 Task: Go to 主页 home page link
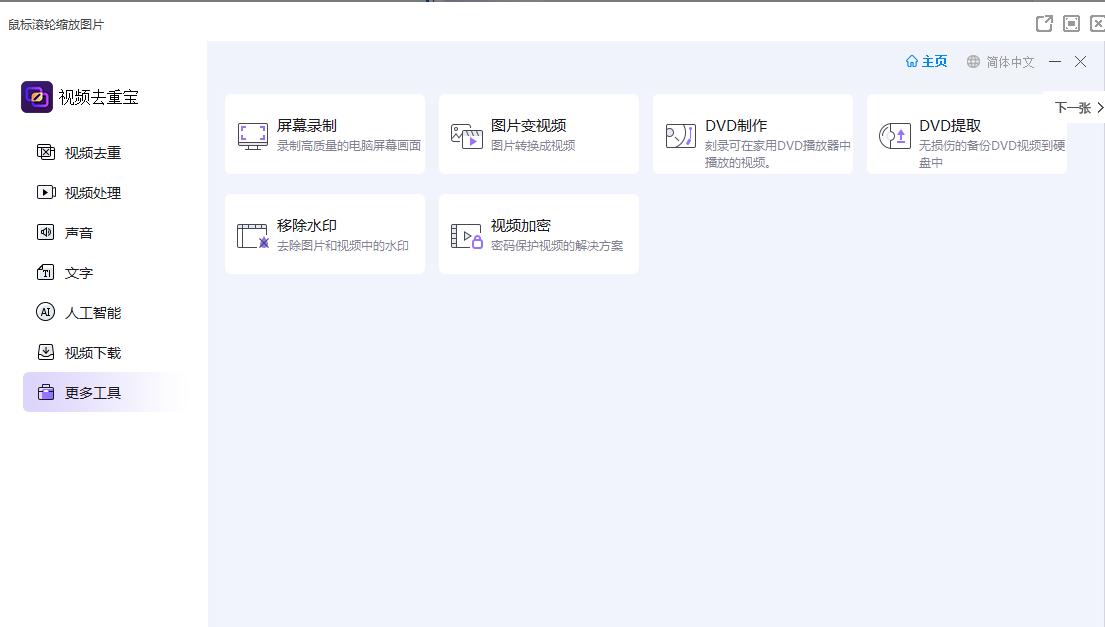pyautogui.click(x=926, y=62)
